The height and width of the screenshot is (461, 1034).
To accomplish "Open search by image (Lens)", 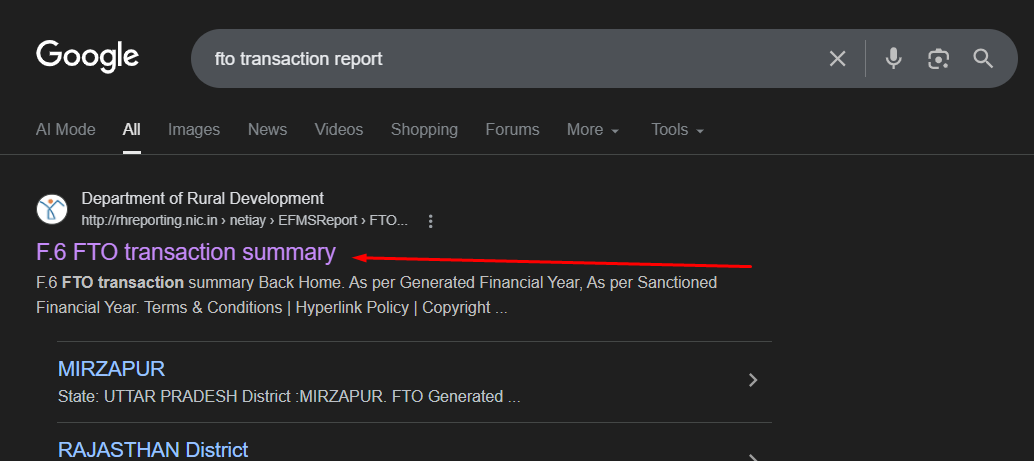I will (x=938, y=59).
